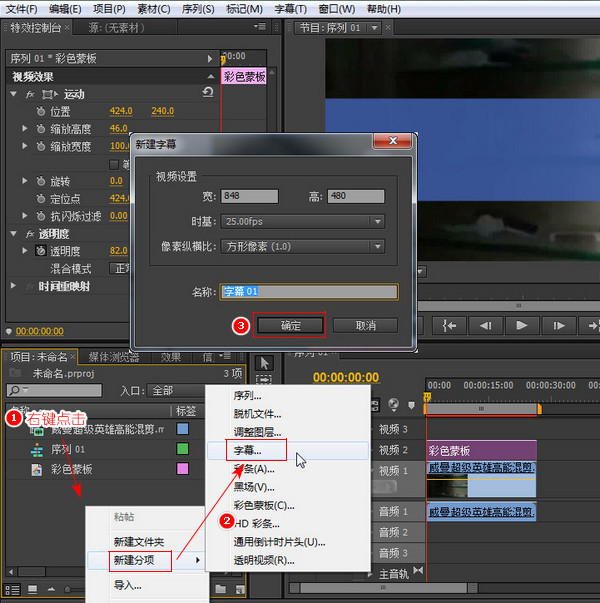600x603 pixels.
Task: Choose 字幕... from the new item submenu
Action: [288, 450]
